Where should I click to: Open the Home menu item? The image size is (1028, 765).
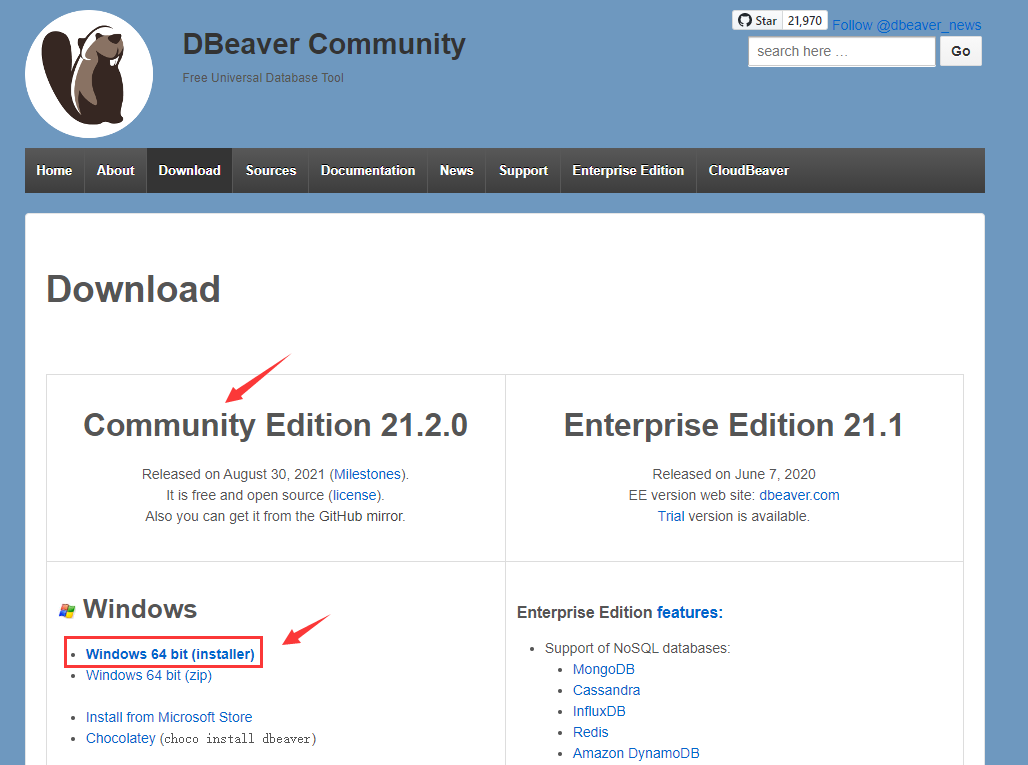[x=54, y=170]
